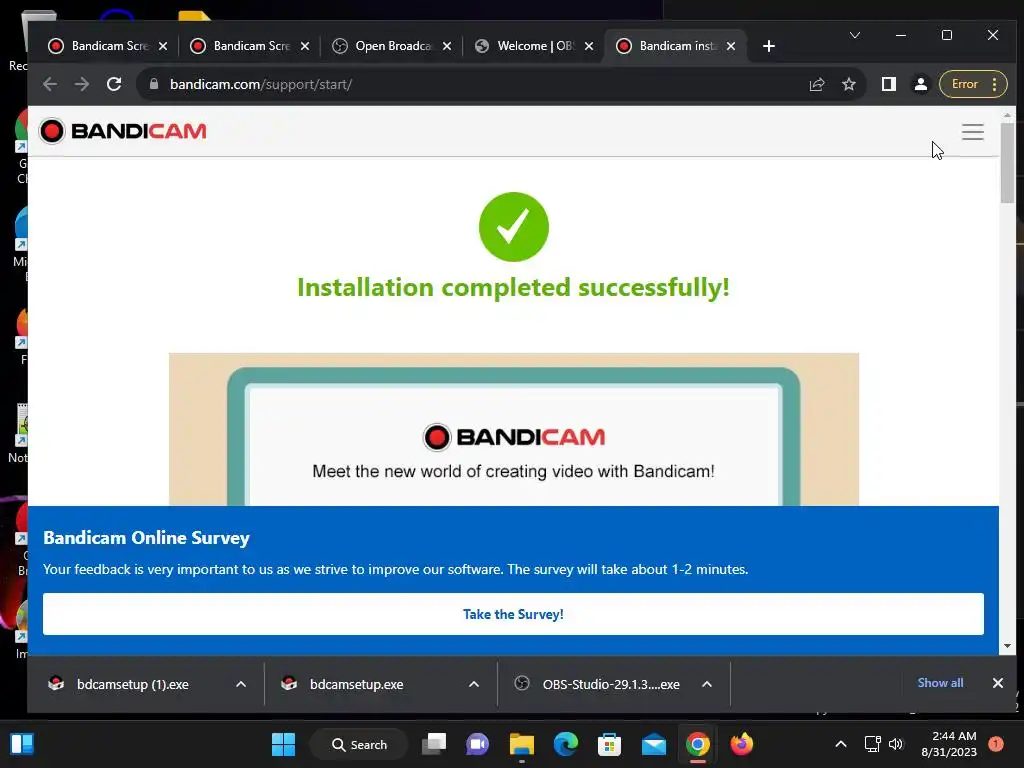Switch to Welcome | OBS tab
This screenshot has height=768, width=1024.
(x=534, y=46)
